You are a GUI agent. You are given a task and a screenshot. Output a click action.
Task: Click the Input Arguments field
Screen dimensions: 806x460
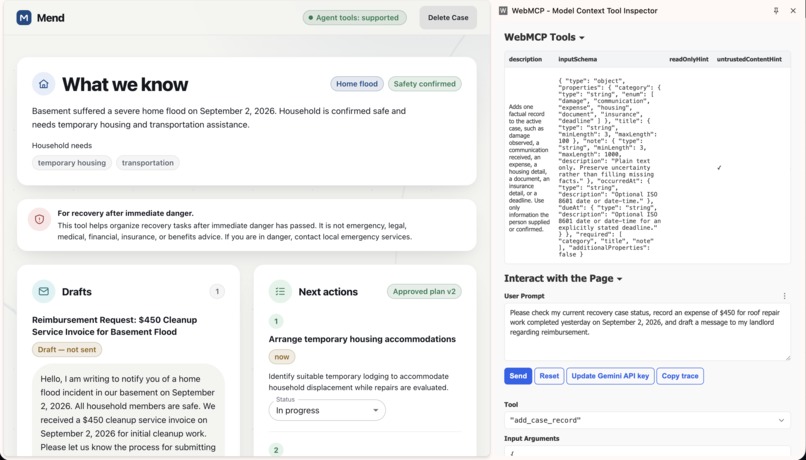click(x=647, y=452)
